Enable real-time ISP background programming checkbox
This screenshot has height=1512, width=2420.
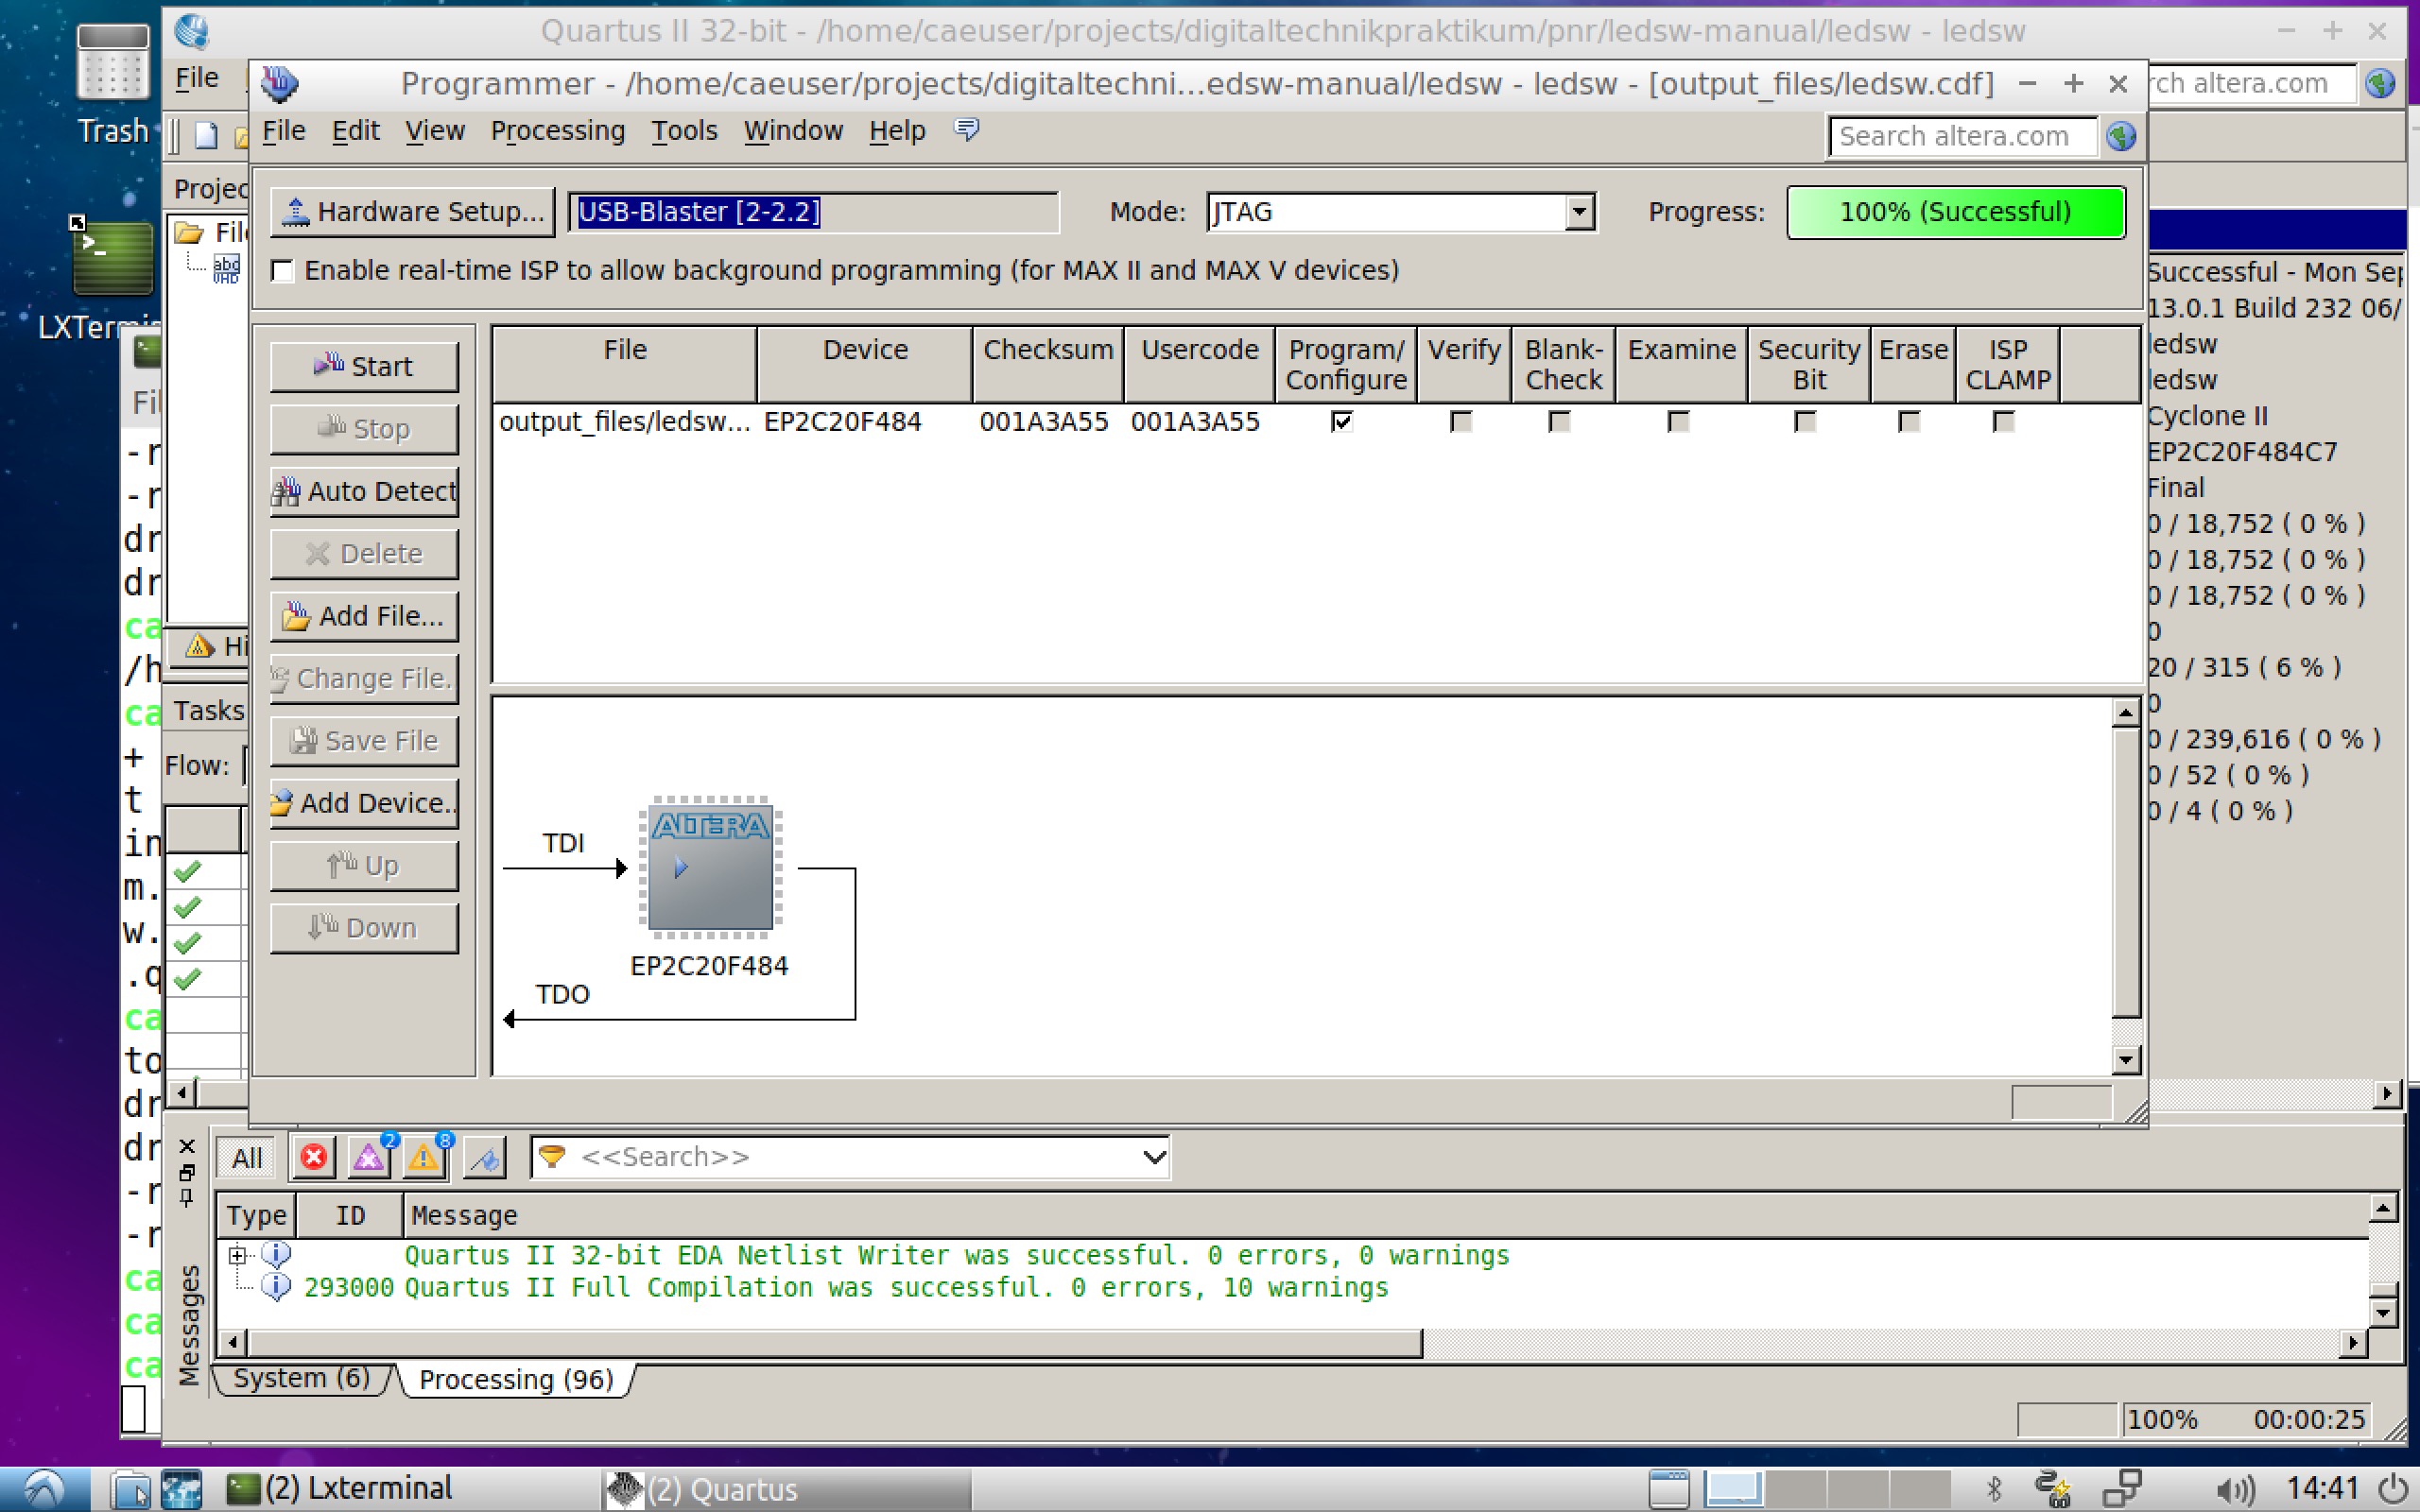283,271
